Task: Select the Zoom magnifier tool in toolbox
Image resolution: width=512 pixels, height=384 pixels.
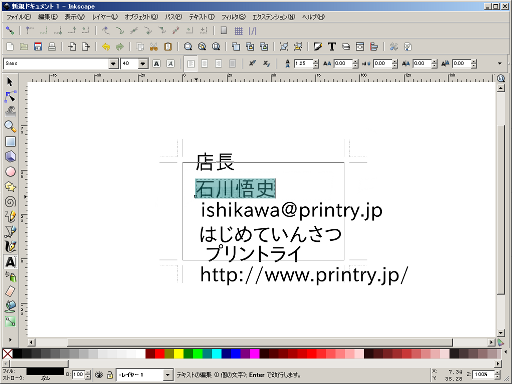Action: pyautogui.click(x=10, y=126)
